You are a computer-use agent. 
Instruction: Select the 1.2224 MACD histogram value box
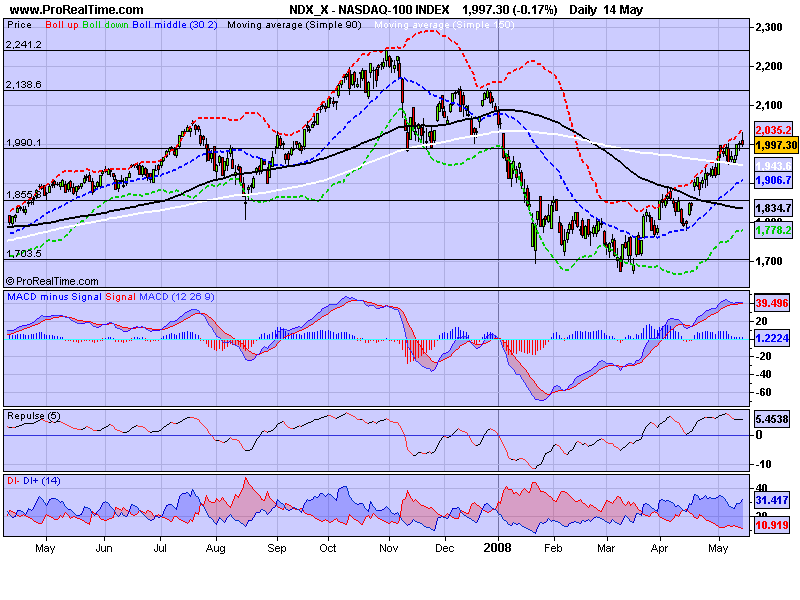tap(772, 338)
